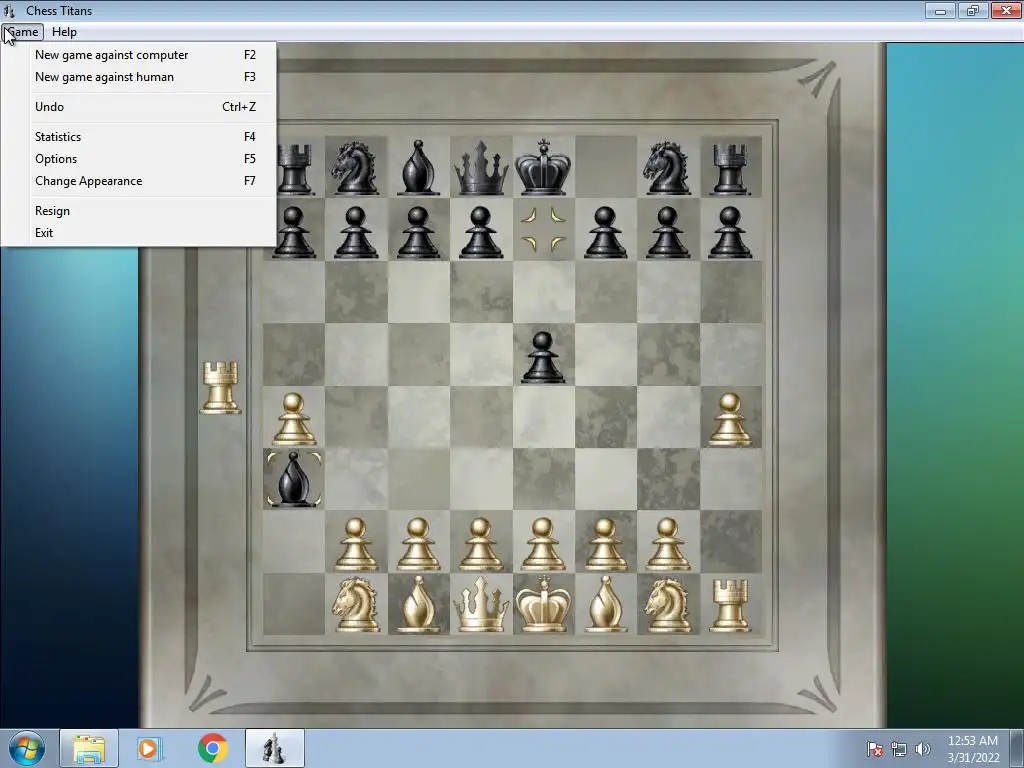Select the white pawn on f2

(605, 544)
